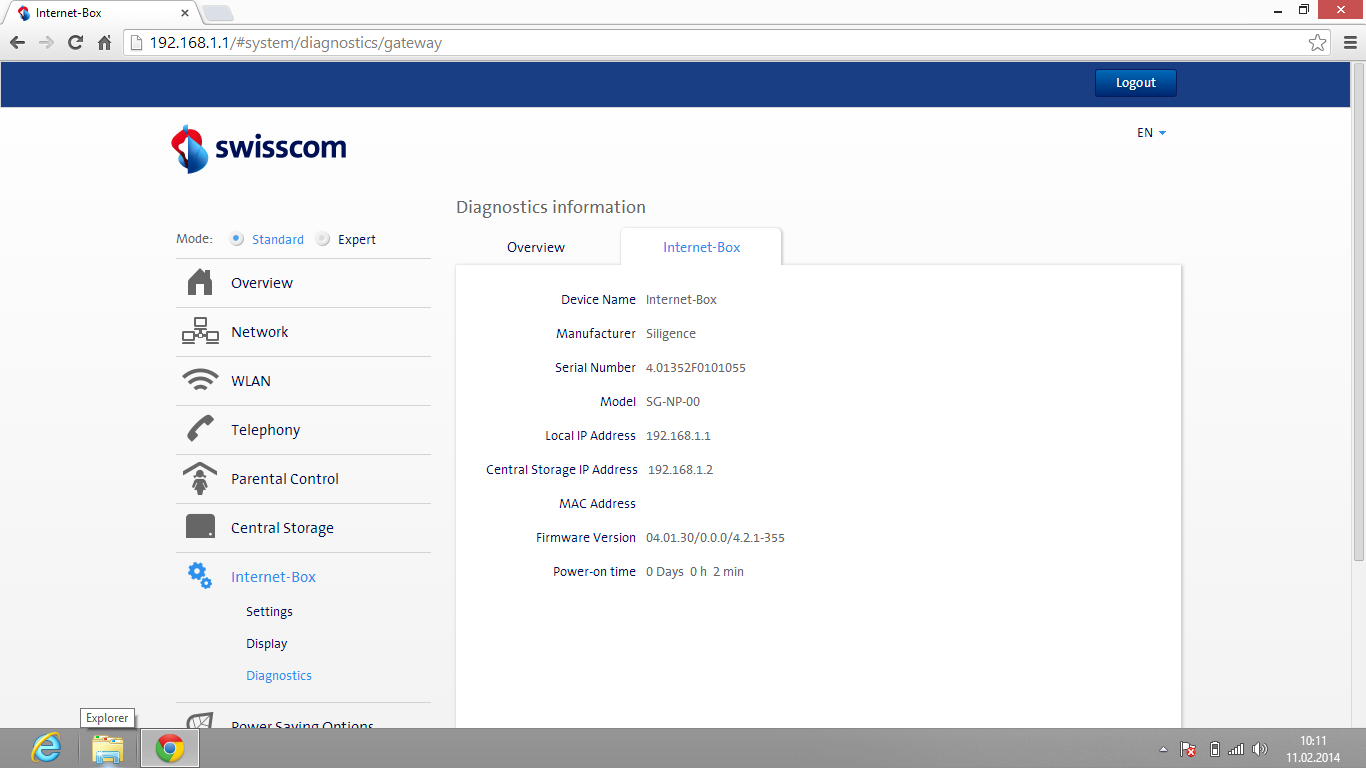1366x768 pixels.
Task: Open the EN language dropdown
Action: click(x=1151, y=133)
